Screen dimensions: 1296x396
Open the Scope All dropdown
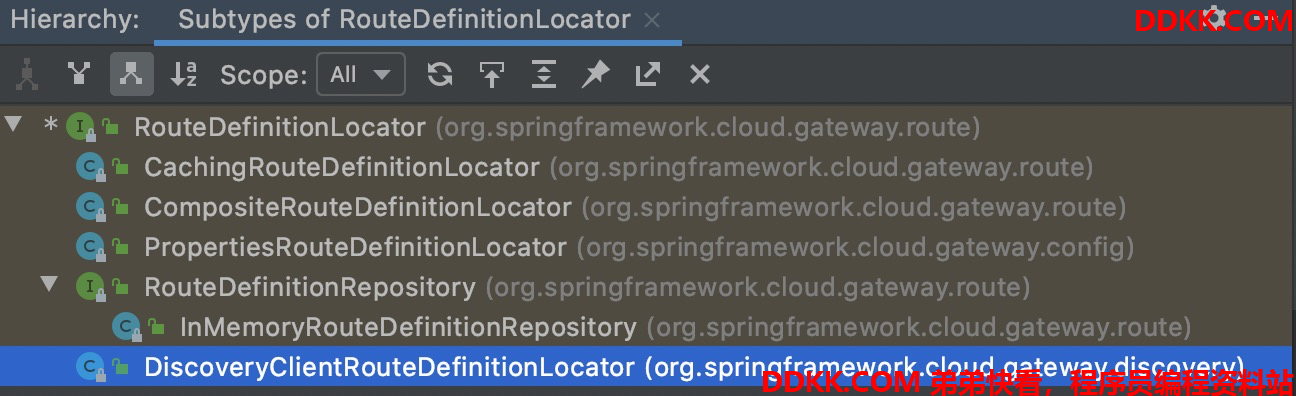tap(361, 74)
